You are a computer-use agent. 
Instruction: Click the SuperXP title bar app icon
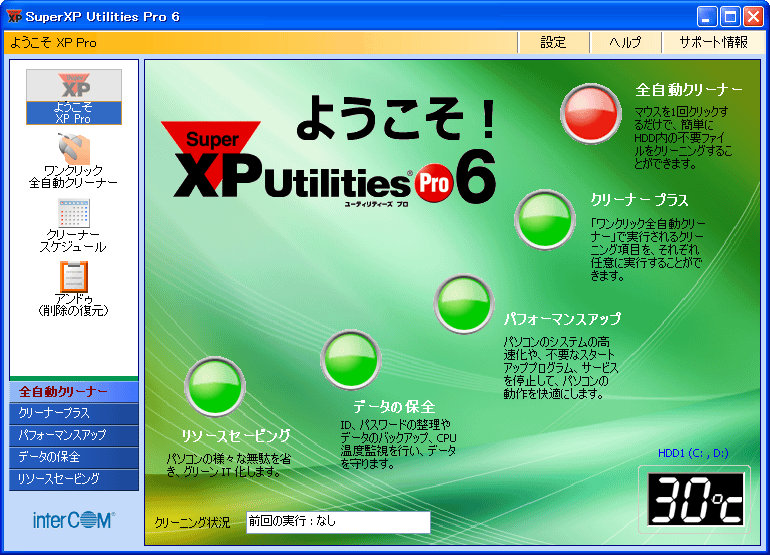tap(14, 17)
